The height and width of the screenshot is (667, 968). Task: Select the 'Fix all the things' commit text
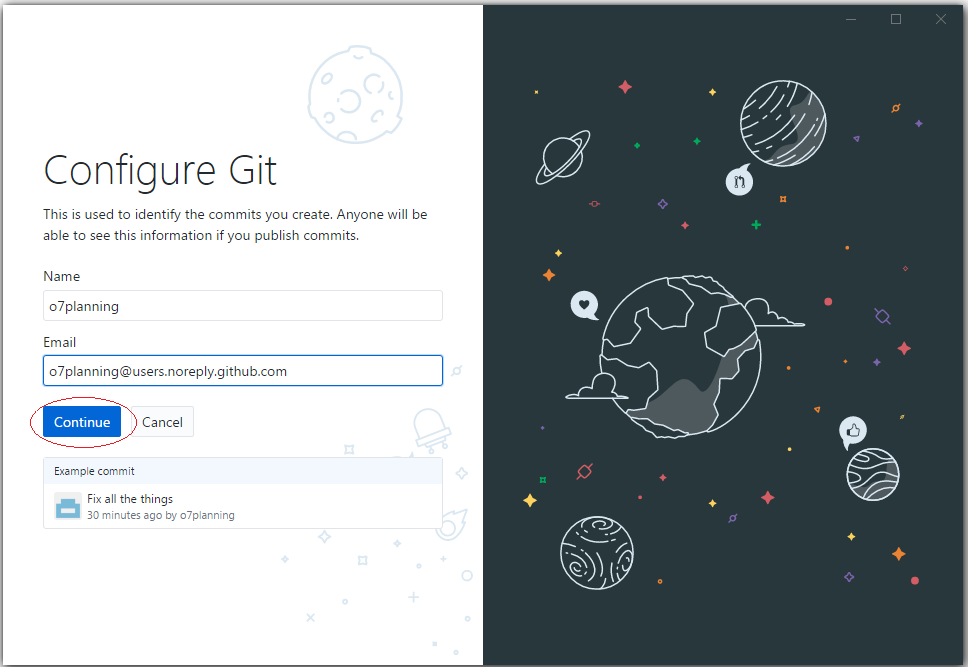coord(130,498)
